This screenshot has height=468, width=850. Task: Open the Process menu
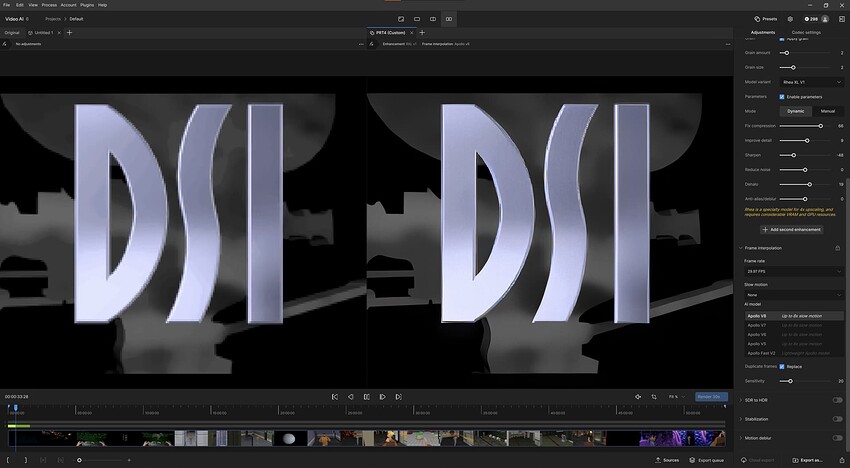pos(49,5)
